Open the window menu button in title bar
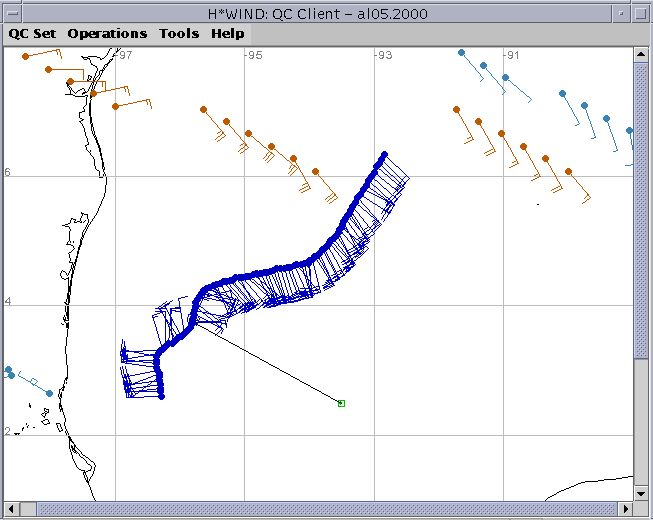 point(11,10)
